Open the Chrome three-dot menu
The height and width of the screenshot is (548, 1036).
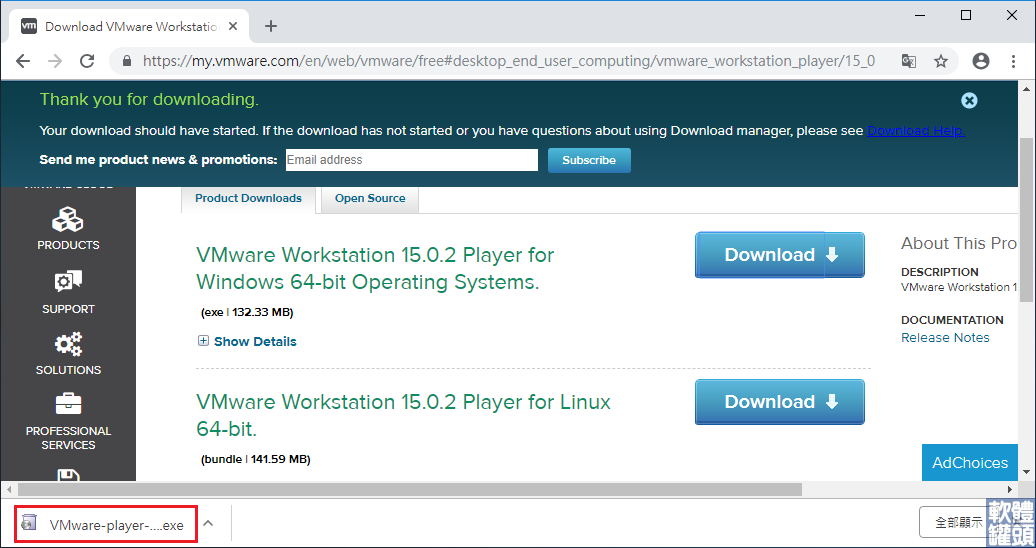(x=1013, y=61)
